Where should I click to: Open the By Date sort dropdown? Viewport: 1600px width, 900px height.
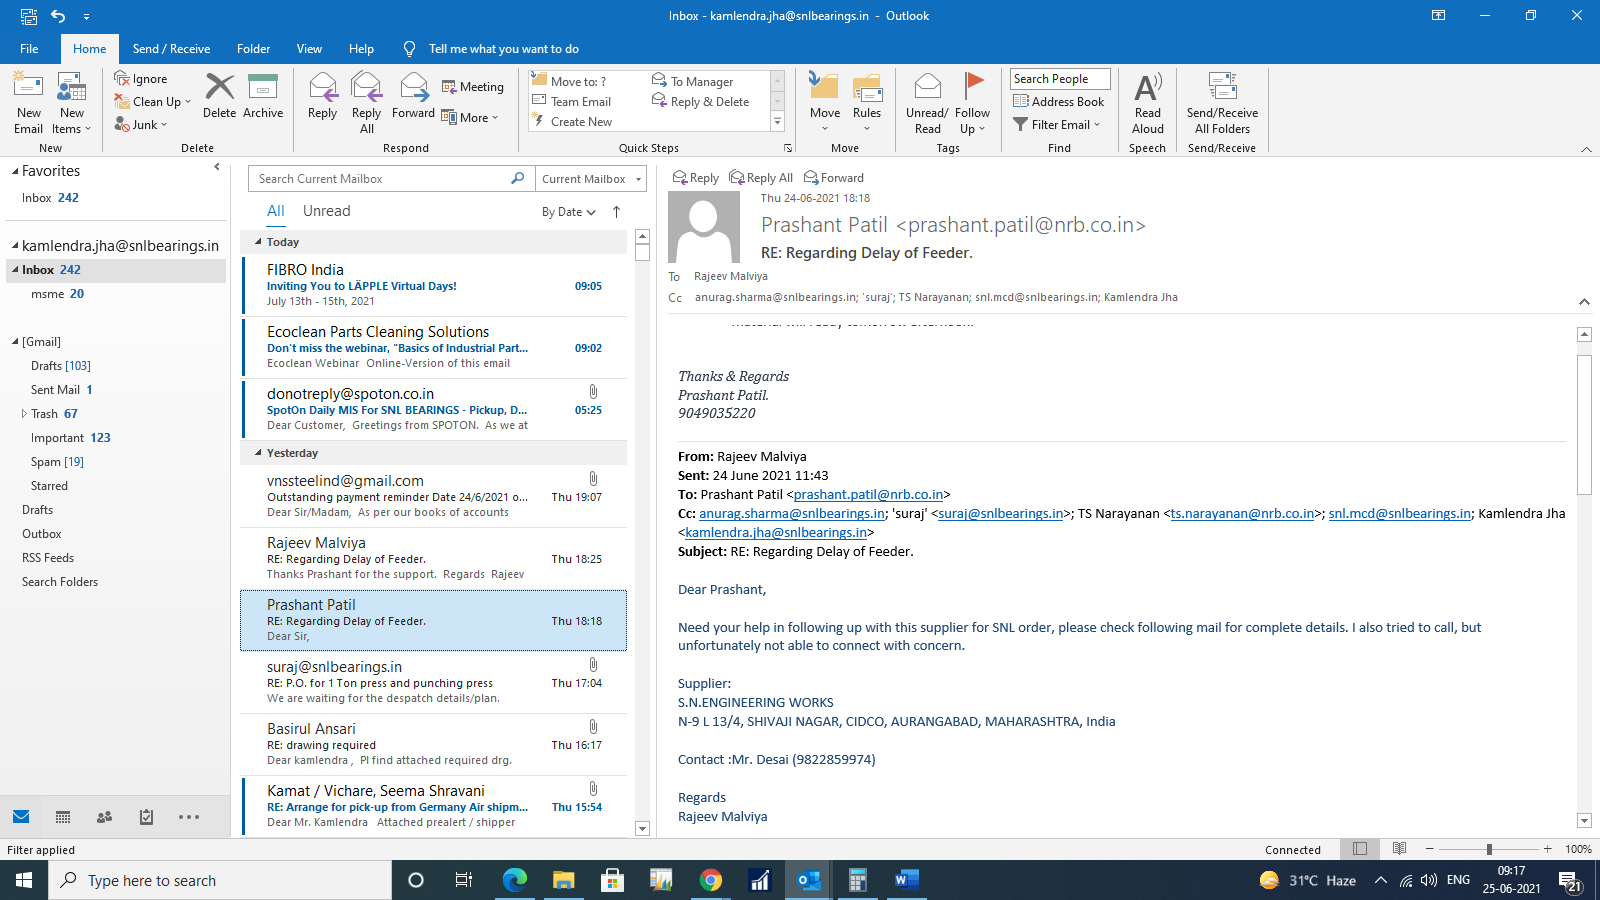(568, 212)
